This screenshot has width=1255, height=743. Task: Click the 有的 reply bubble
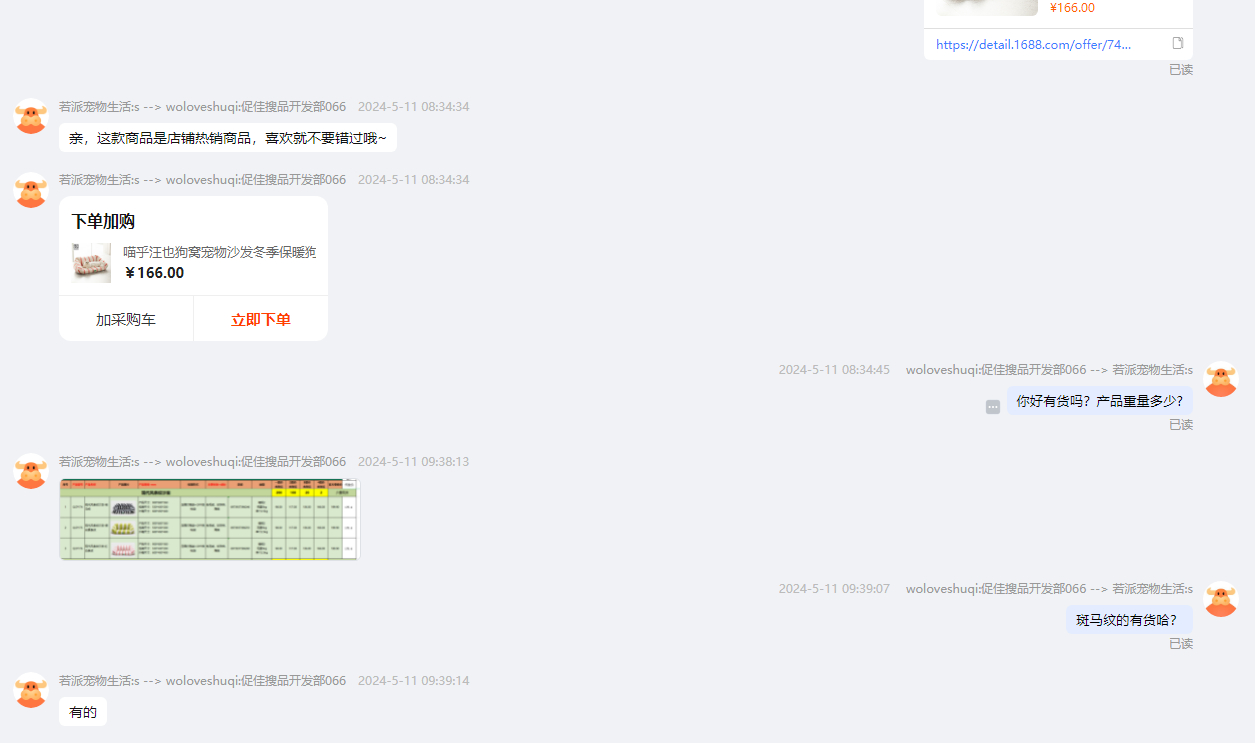point(83,712)
